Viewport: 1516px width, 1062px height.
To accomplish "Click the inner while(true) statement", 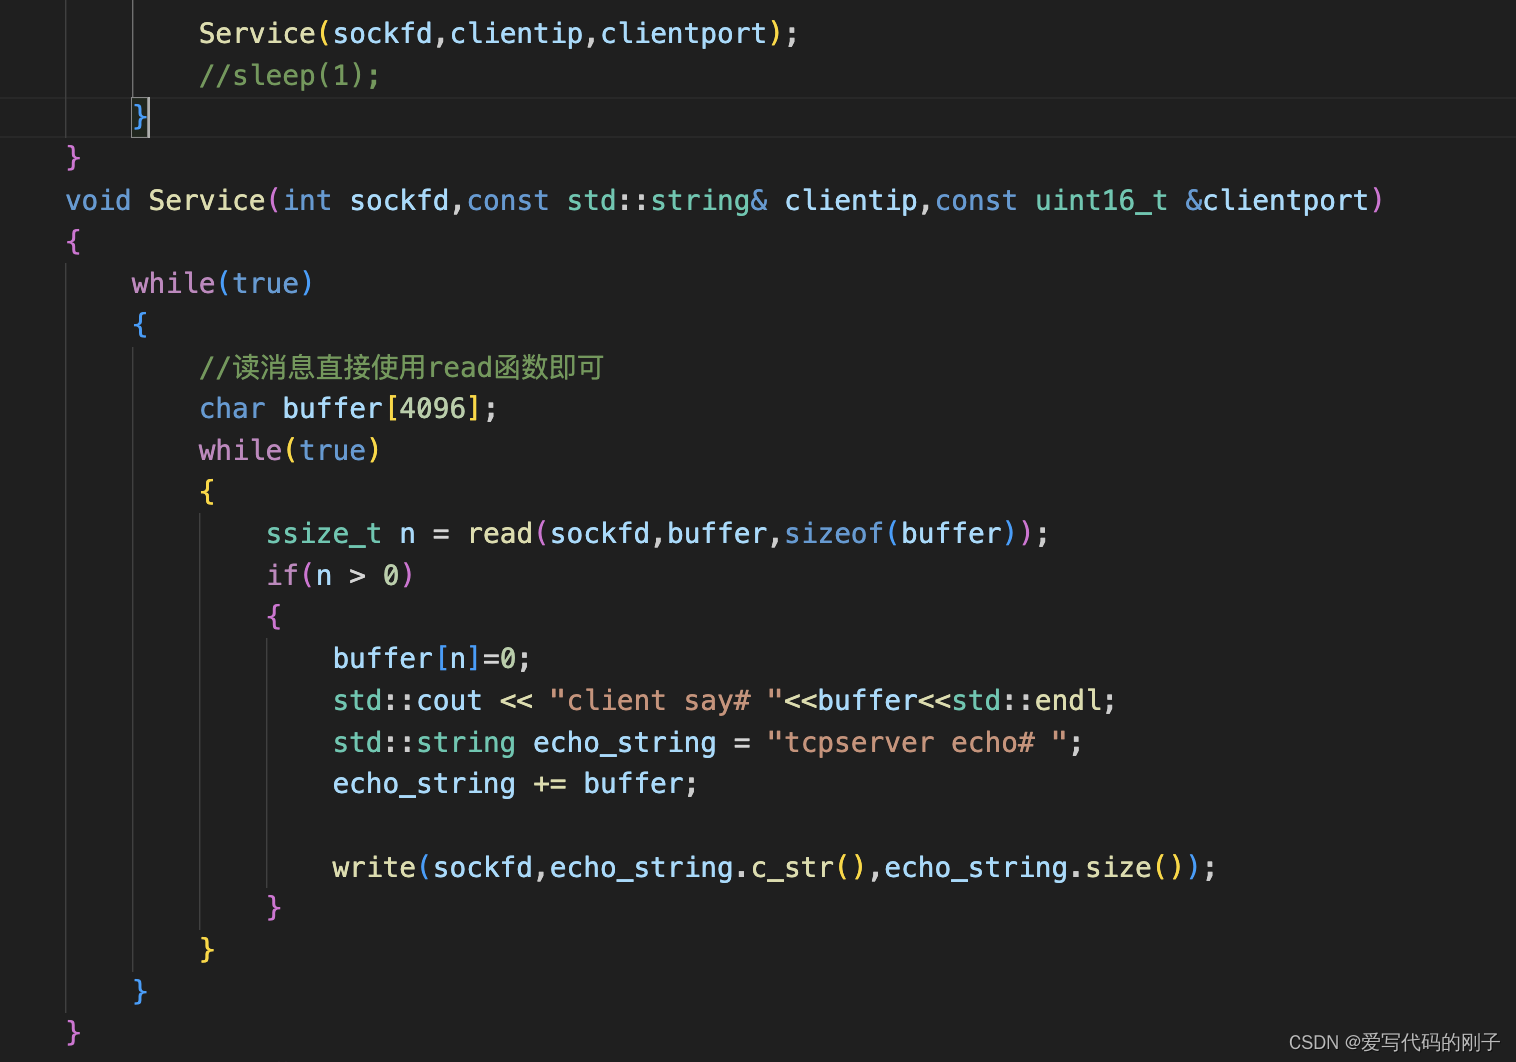I will [289, 451].
